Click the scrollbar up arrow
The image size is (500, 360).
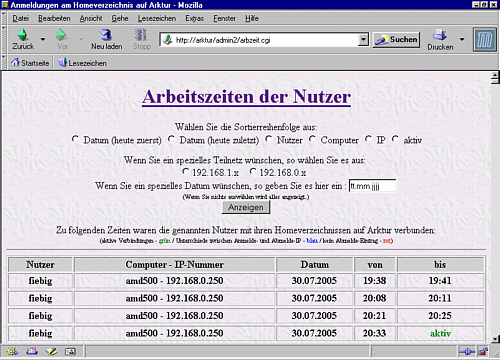point(495,74)
